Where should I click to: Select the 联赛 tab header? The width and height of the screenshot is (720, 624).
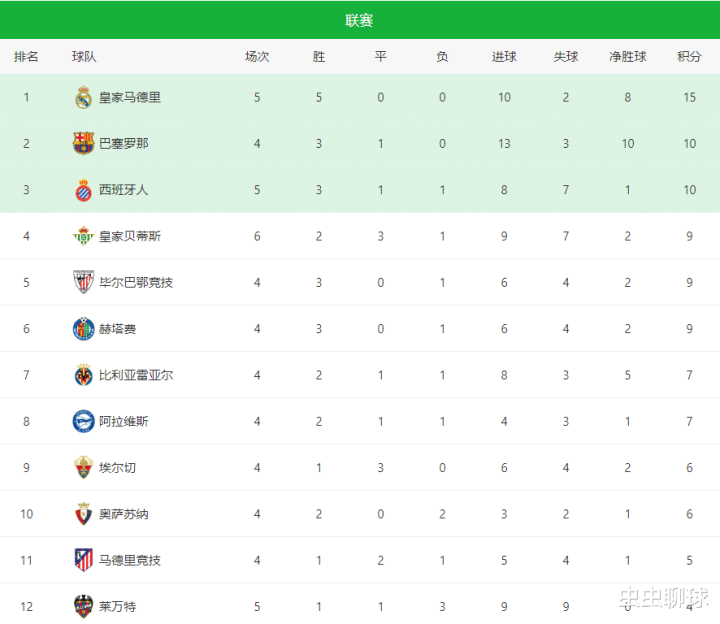coord(360,20)
